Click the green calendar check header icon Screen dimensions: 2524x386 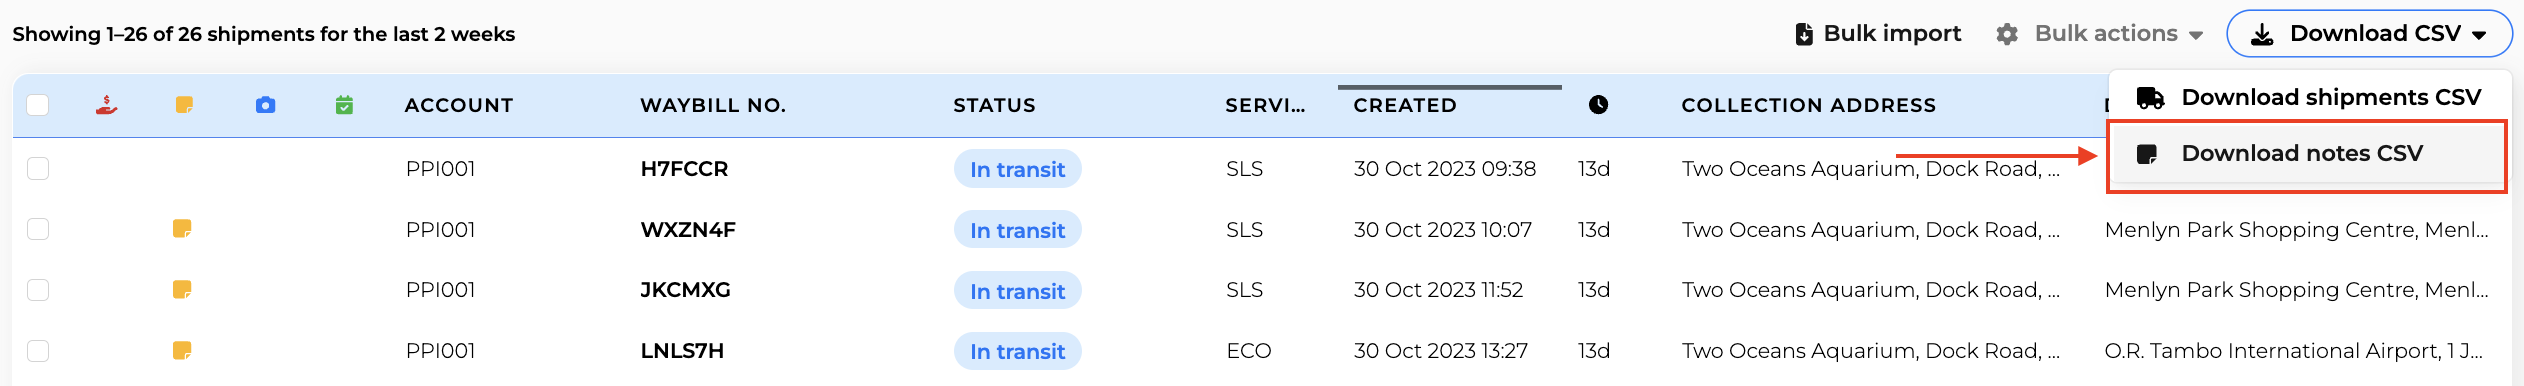(344, 105)
